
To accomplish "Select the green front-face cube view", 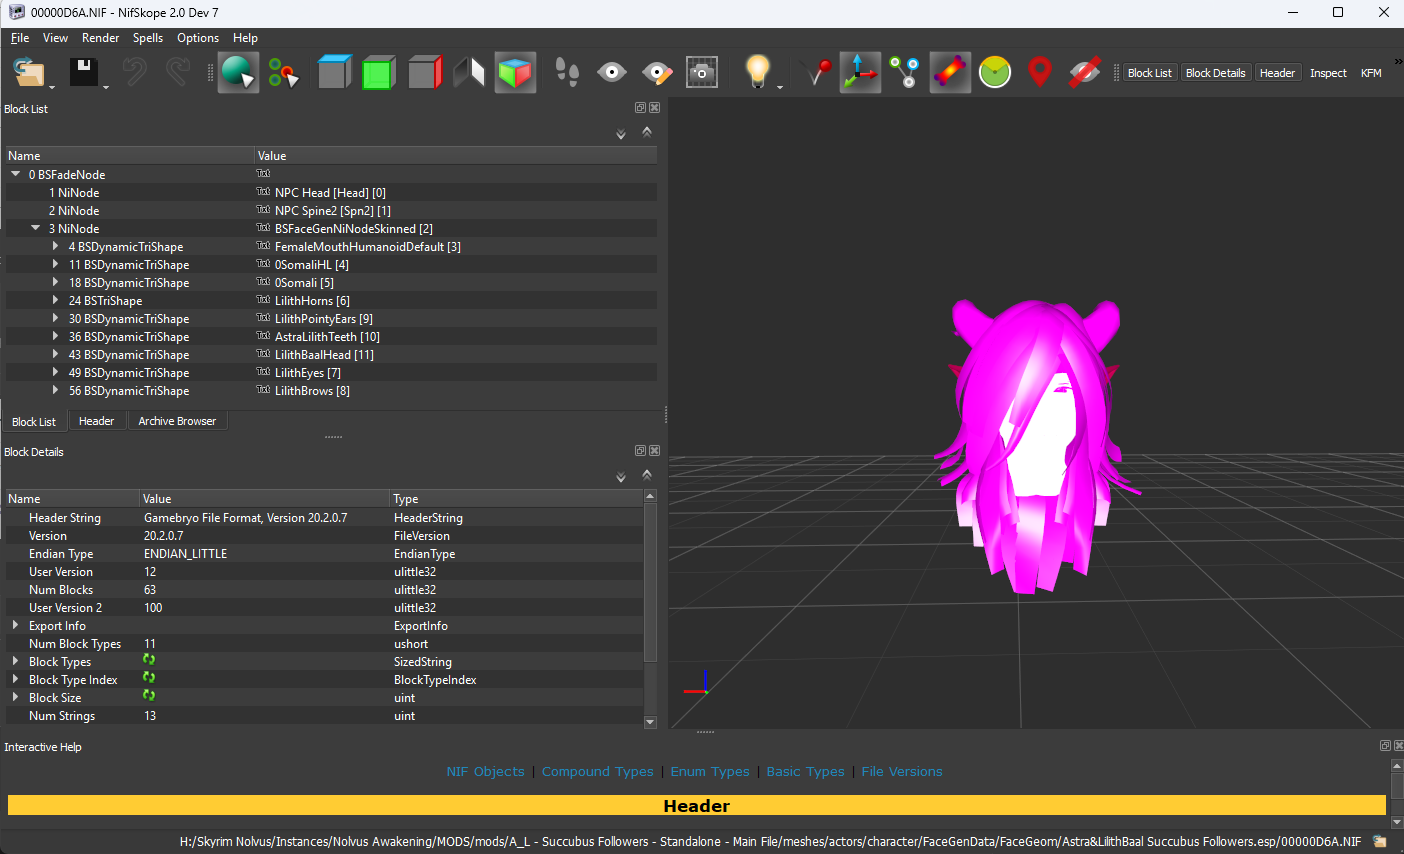I will click(x=379, y=73).
